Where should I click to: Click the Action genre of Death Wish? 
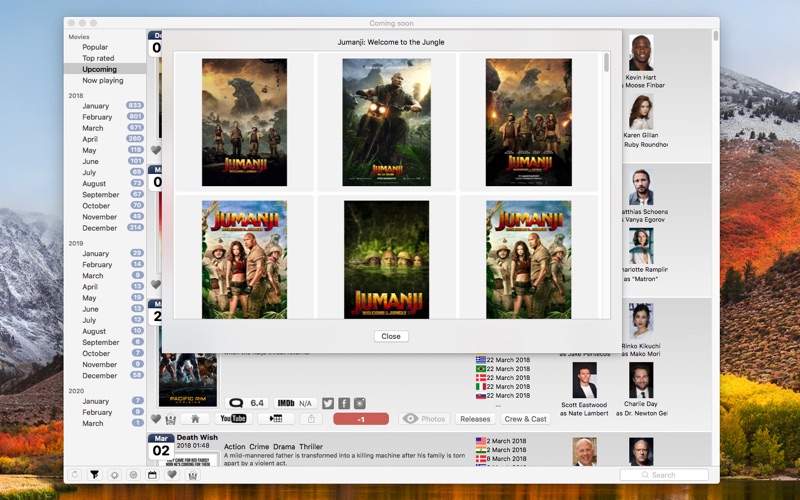(234, 446)
